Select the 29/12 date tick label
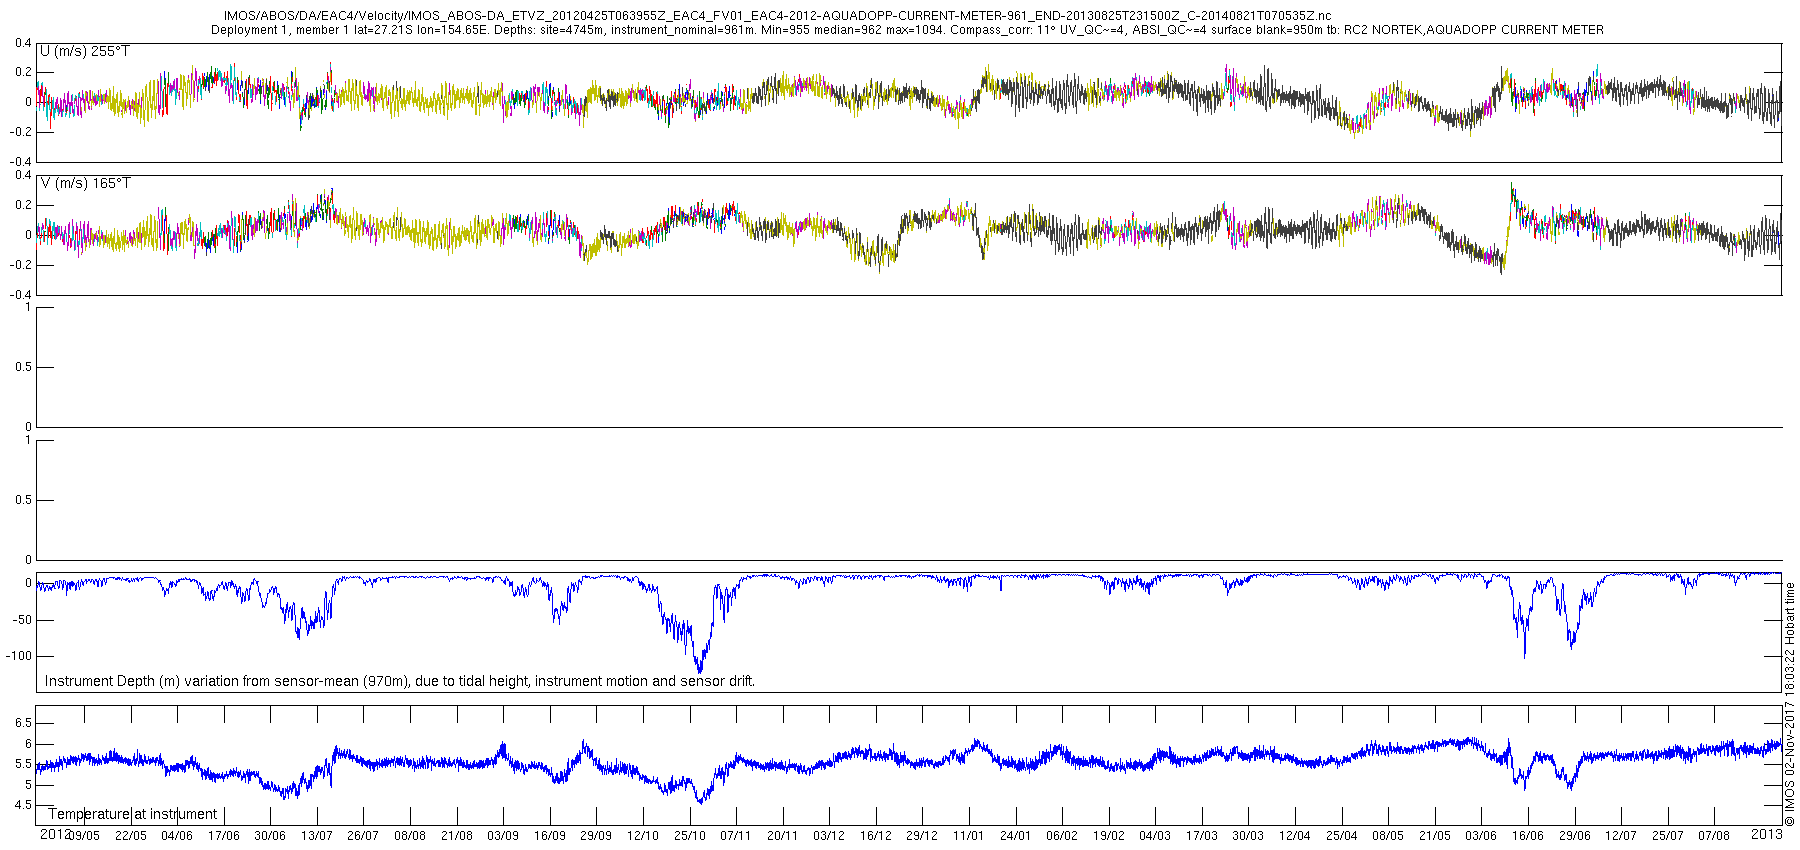Viewport: 1800px width, 850px height. click(922, 836)
